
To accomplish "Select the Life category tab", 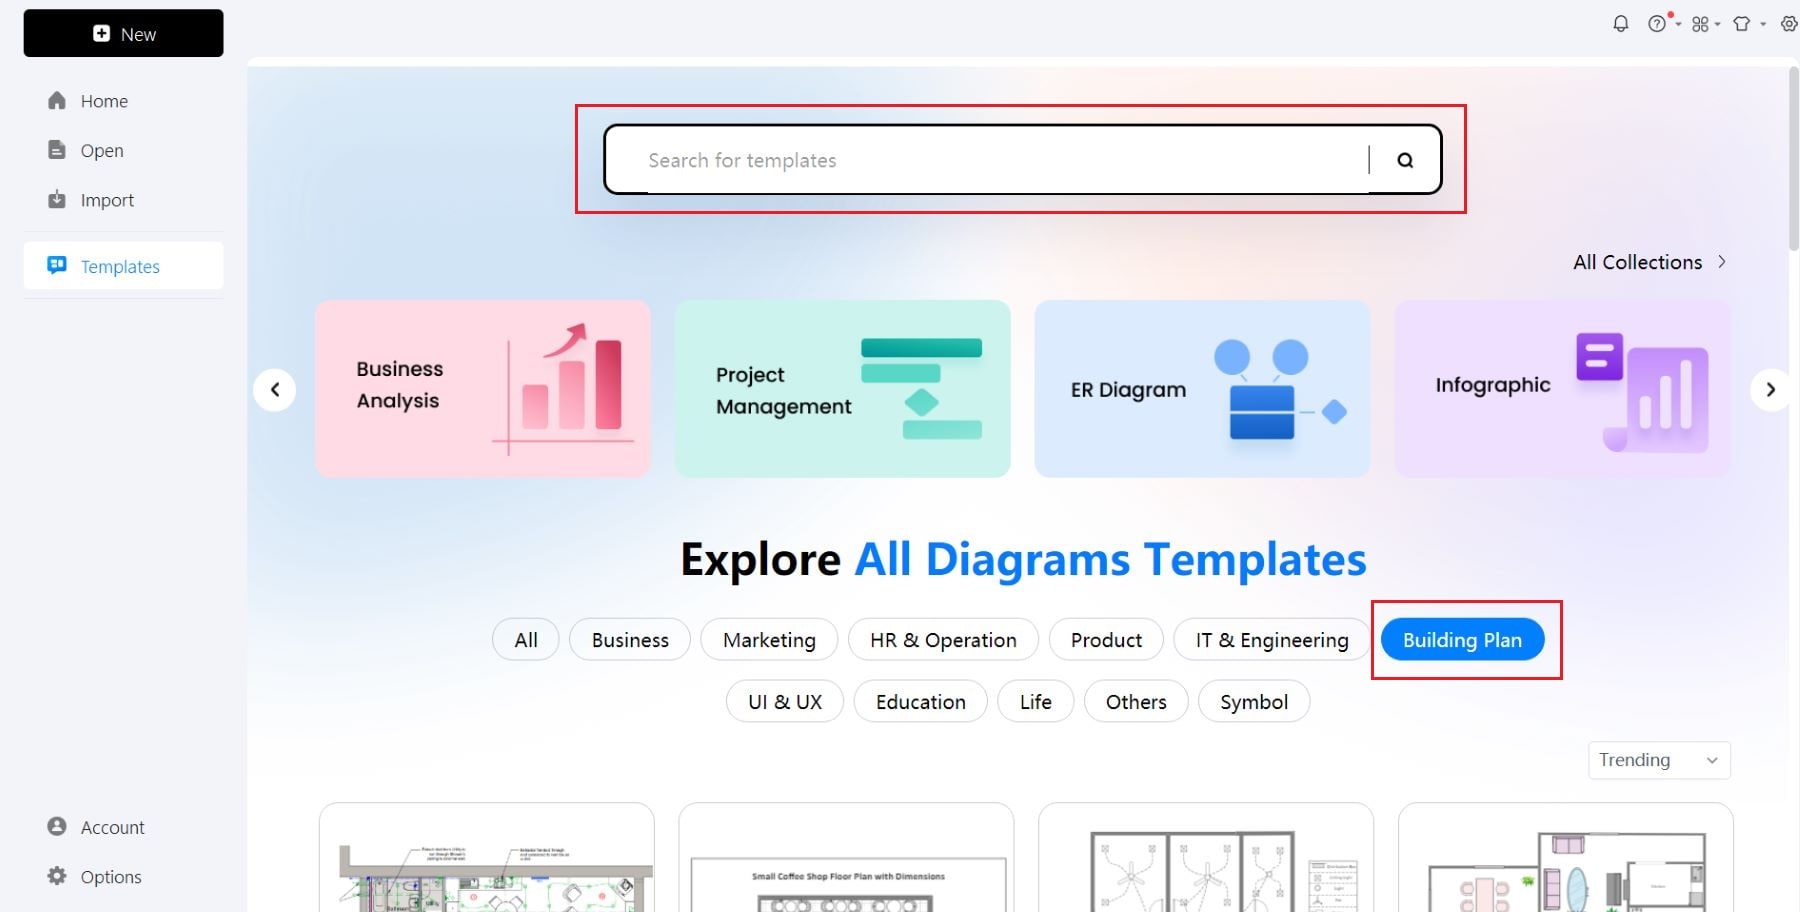I will tap(1036, 702).
